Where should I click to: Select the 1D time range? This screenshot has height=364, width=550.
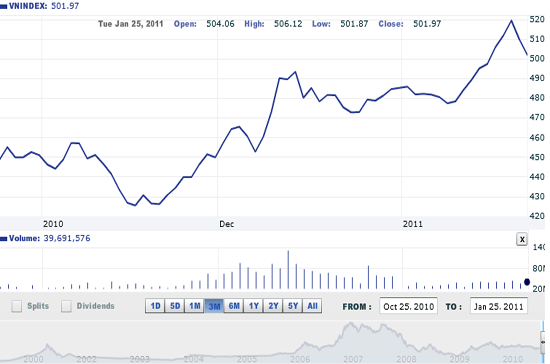coord(155,306)
